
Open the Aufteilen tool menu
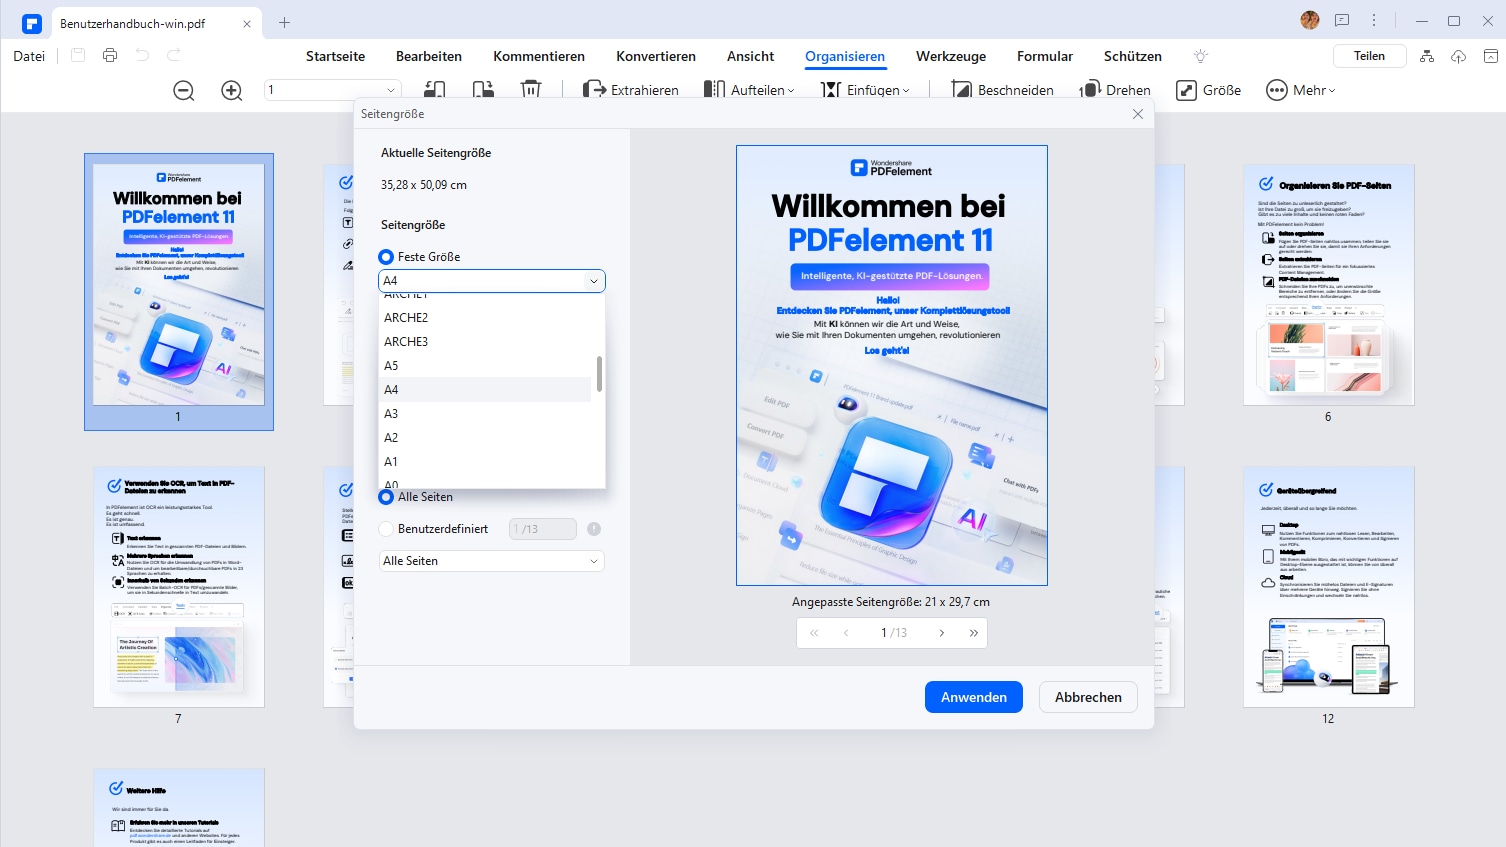[x=749, y=90]
